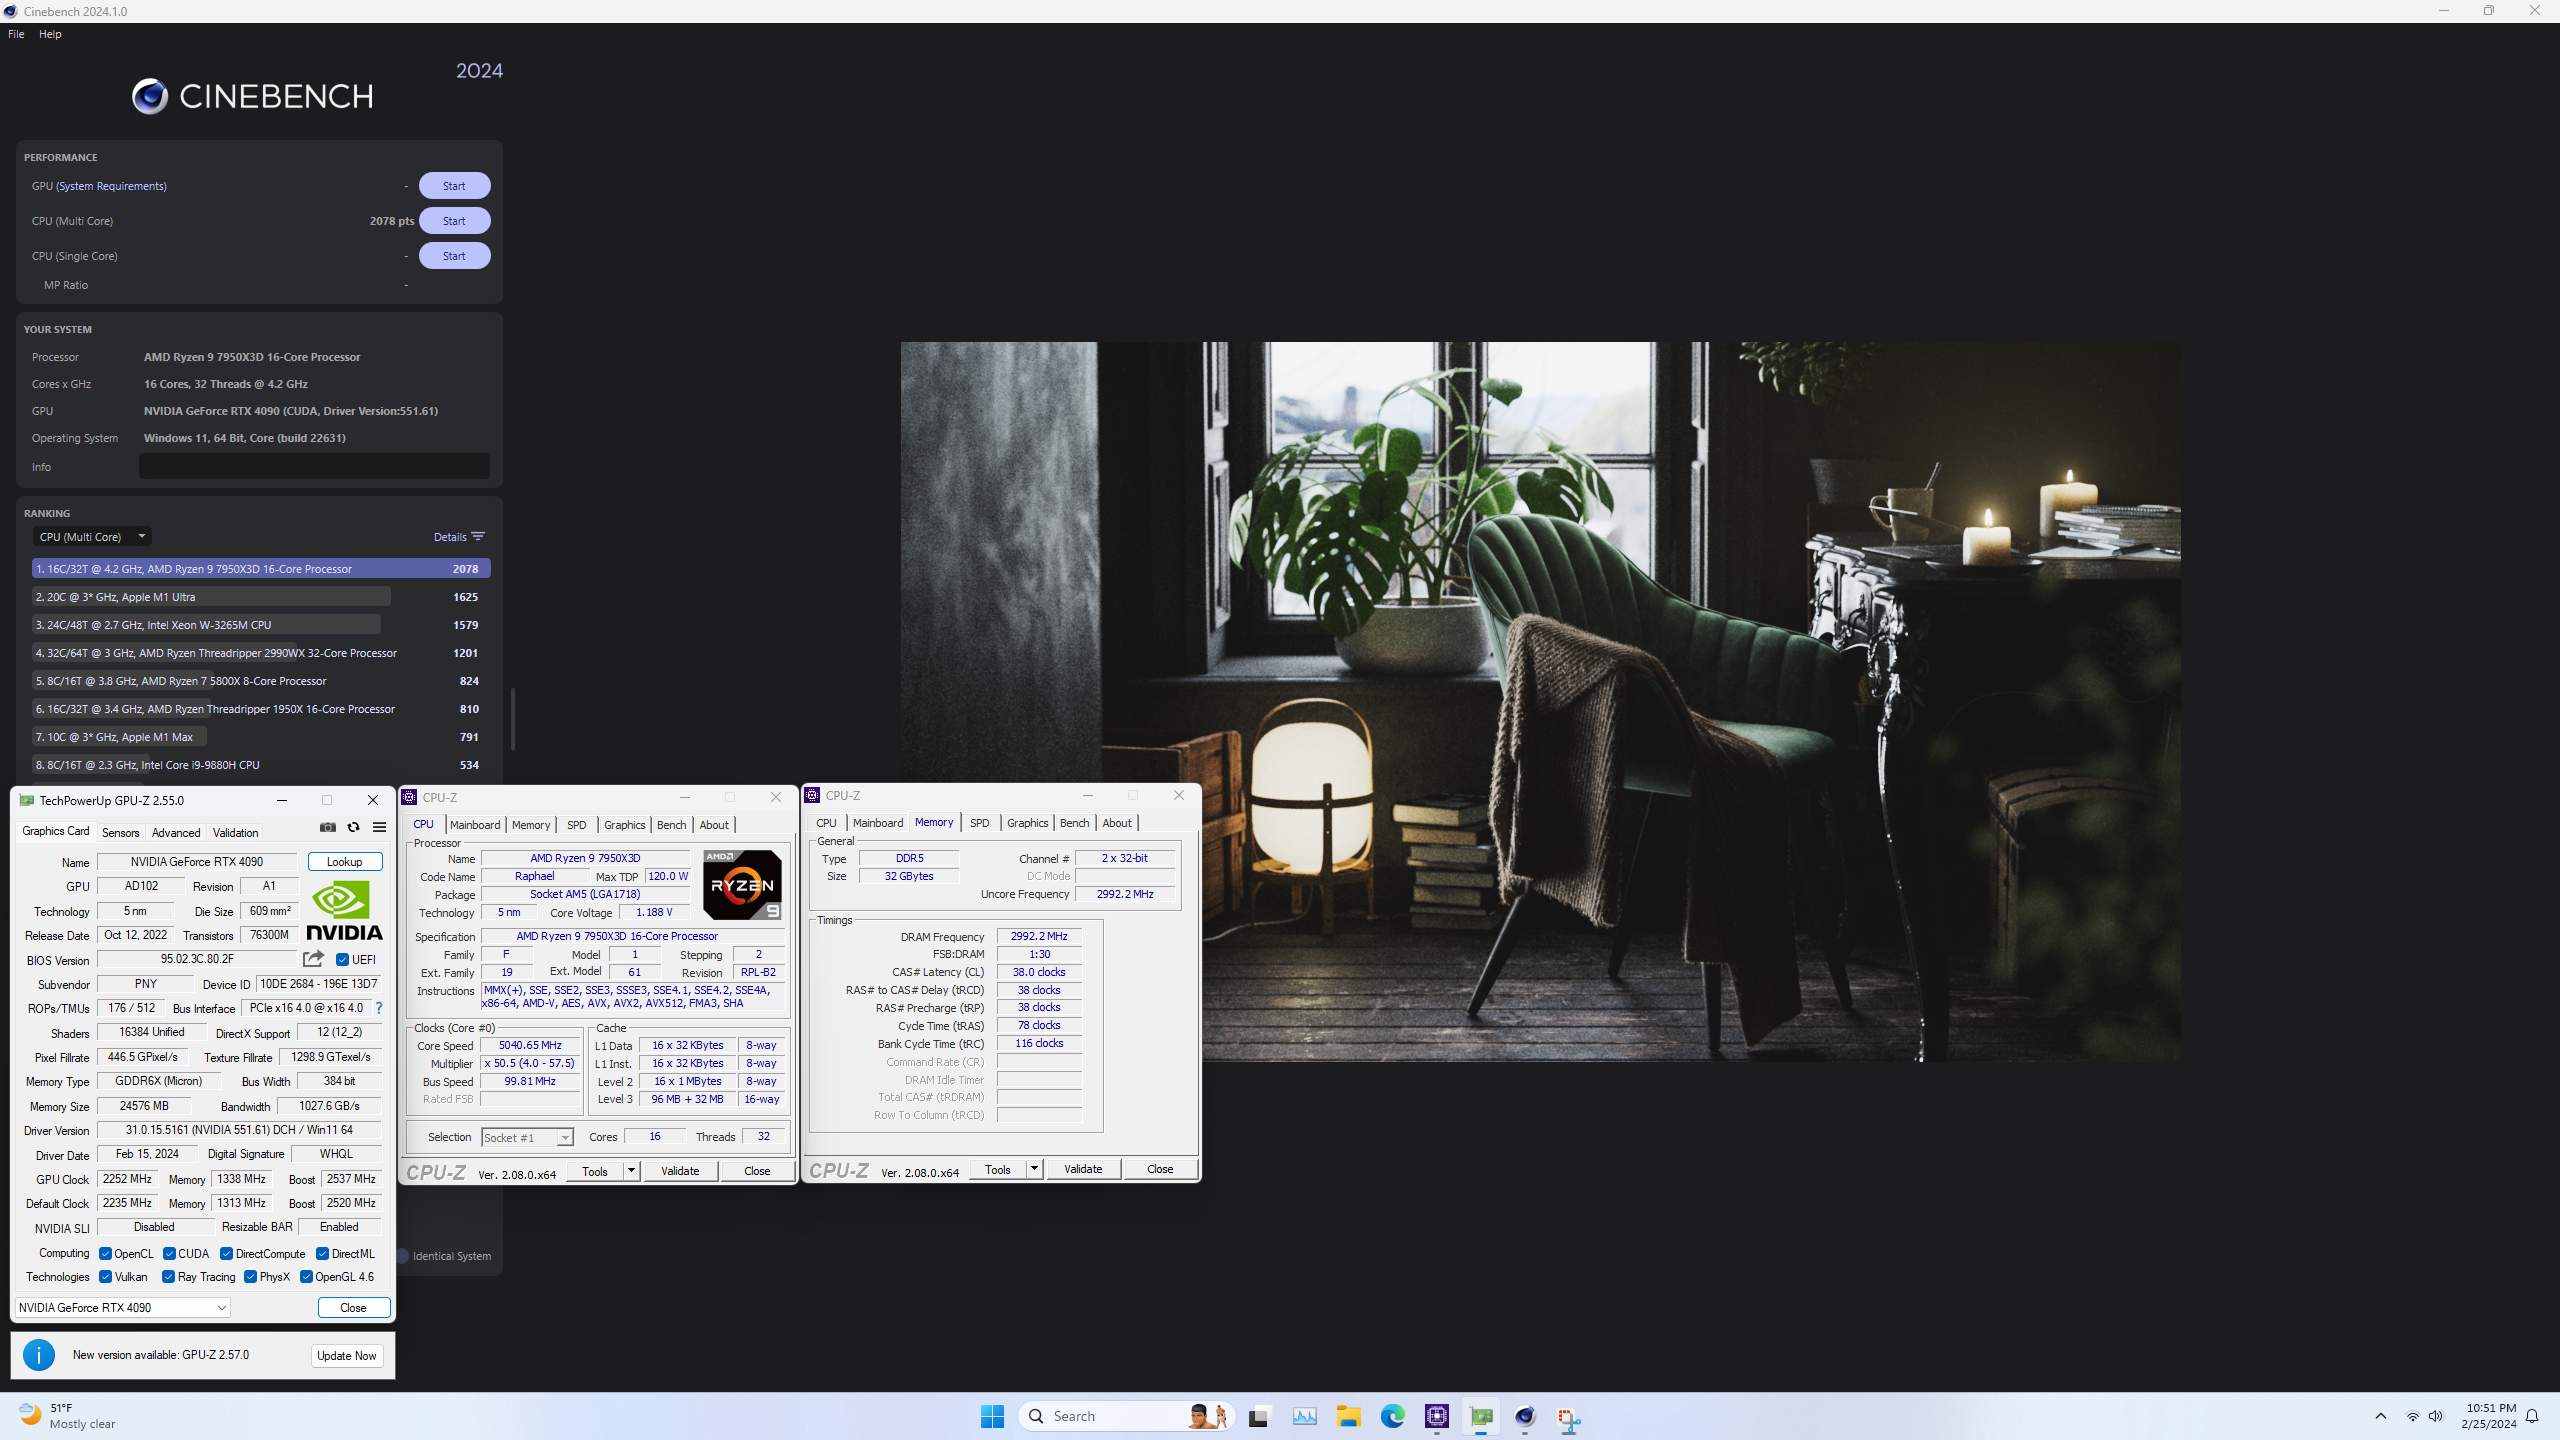Open the Mainboard tab in CPU-Z CPU window
The width and height of the screenshot is (2560, 1440).
tap(475, 825)
